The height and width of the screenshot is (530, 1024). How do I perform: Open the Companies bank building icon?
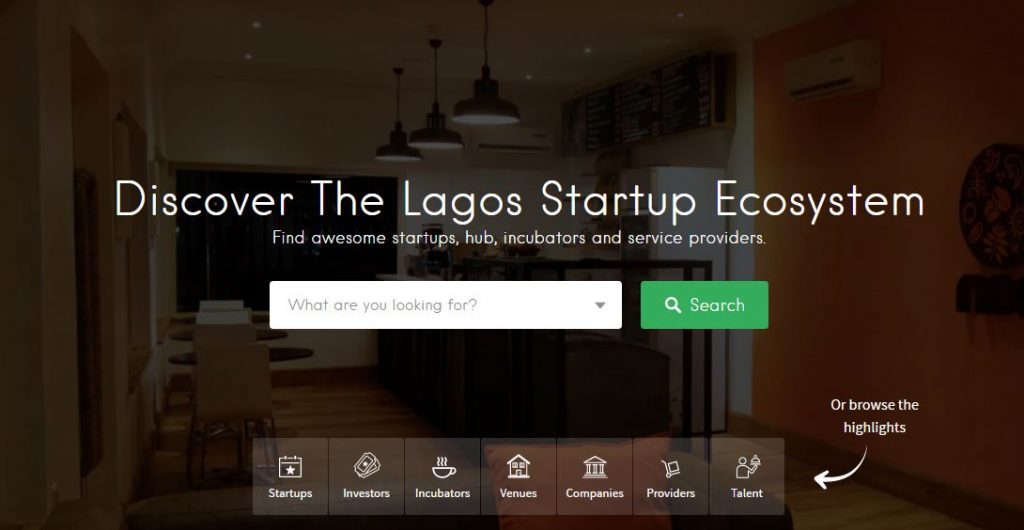coord(594,467)
